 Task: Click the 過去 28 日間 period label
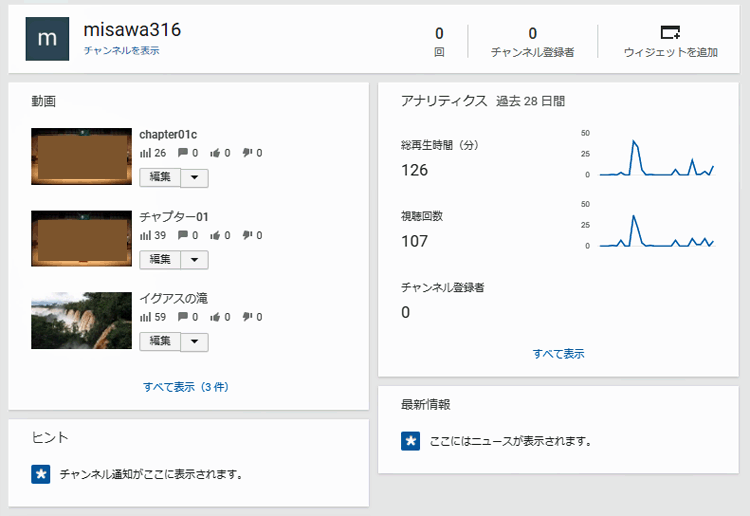(x=530, y=101)
